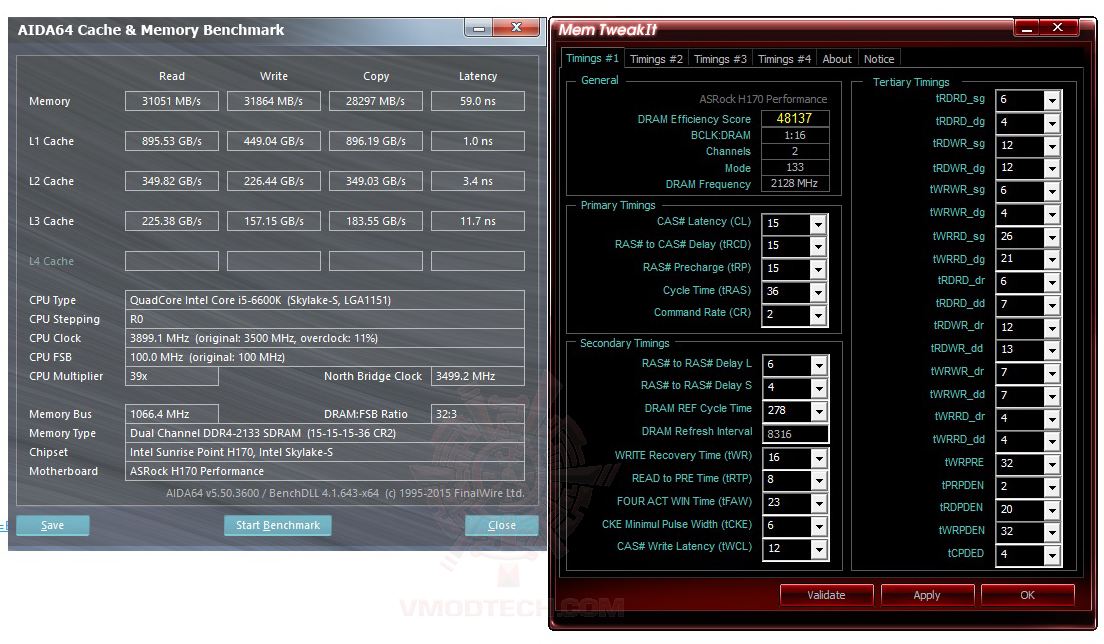Open the tRDPDEN dropdown
The height and width of the screenshot is (644, 1104).
pos(1052,510)
